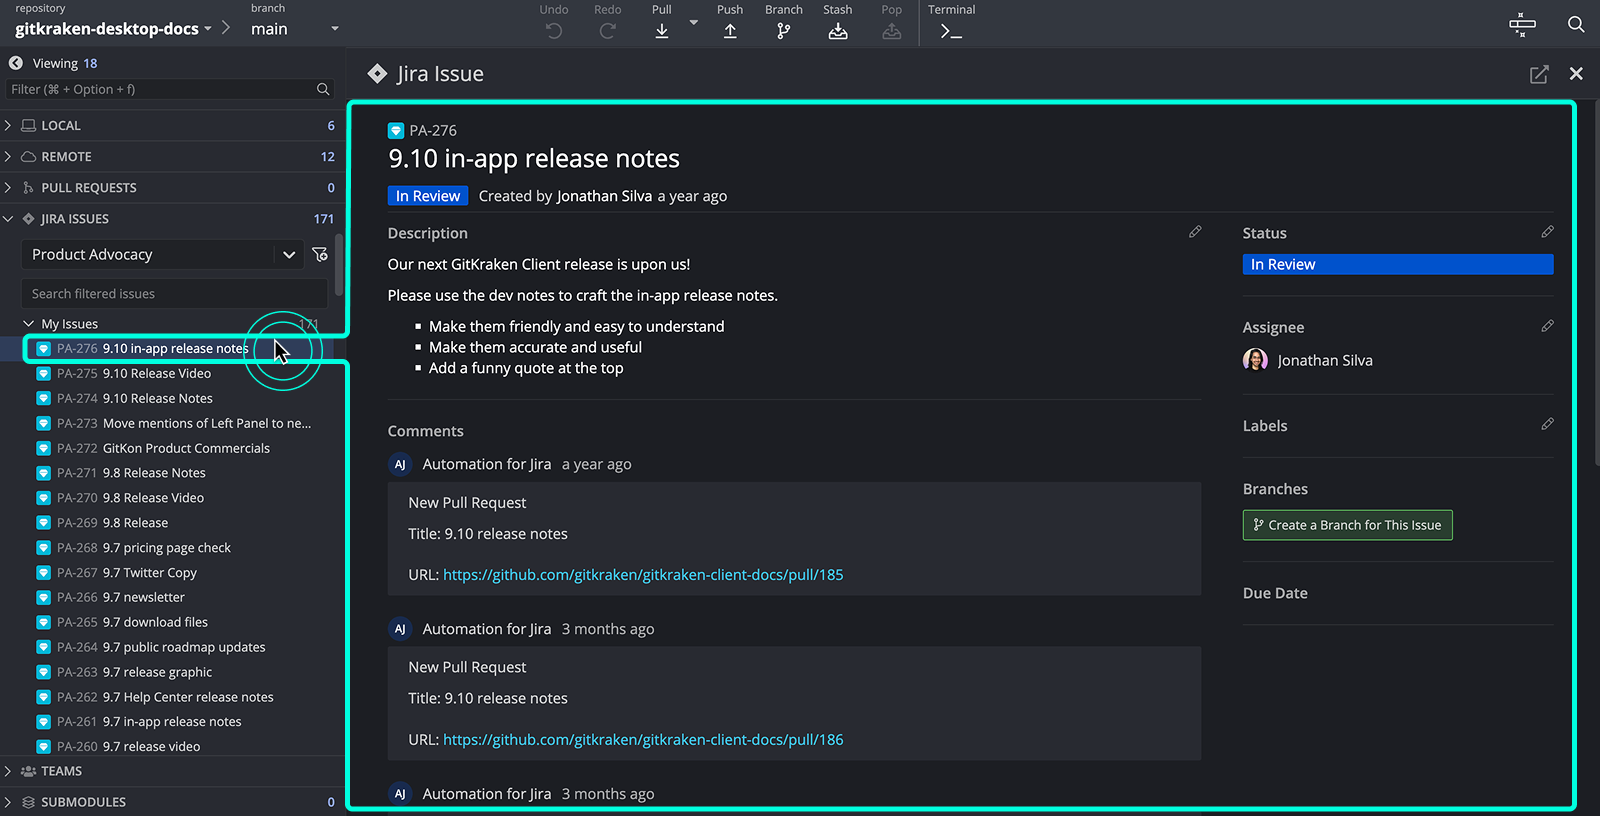The height and width of the screenshot is (816, 1600).
Task: Click the filter search magnifier icon
Action: 323,89
